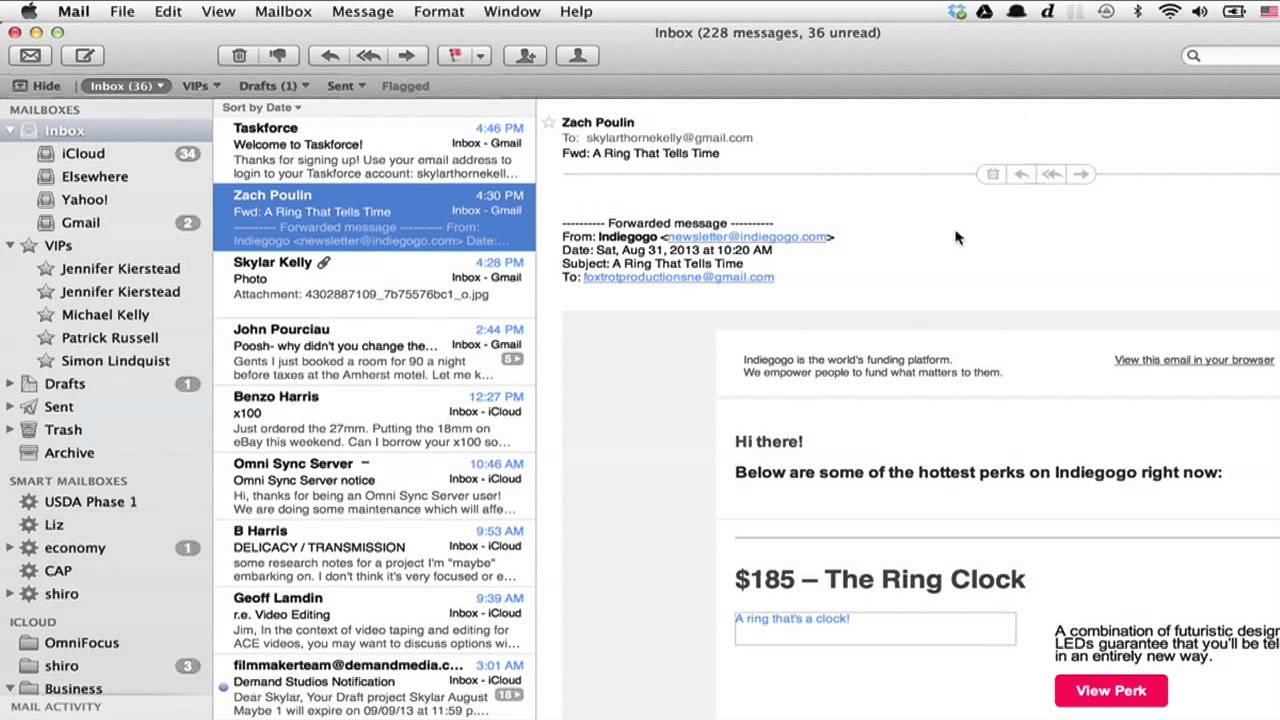Collapse the VIPs disclosure triangle

click(x=10, y=245)
